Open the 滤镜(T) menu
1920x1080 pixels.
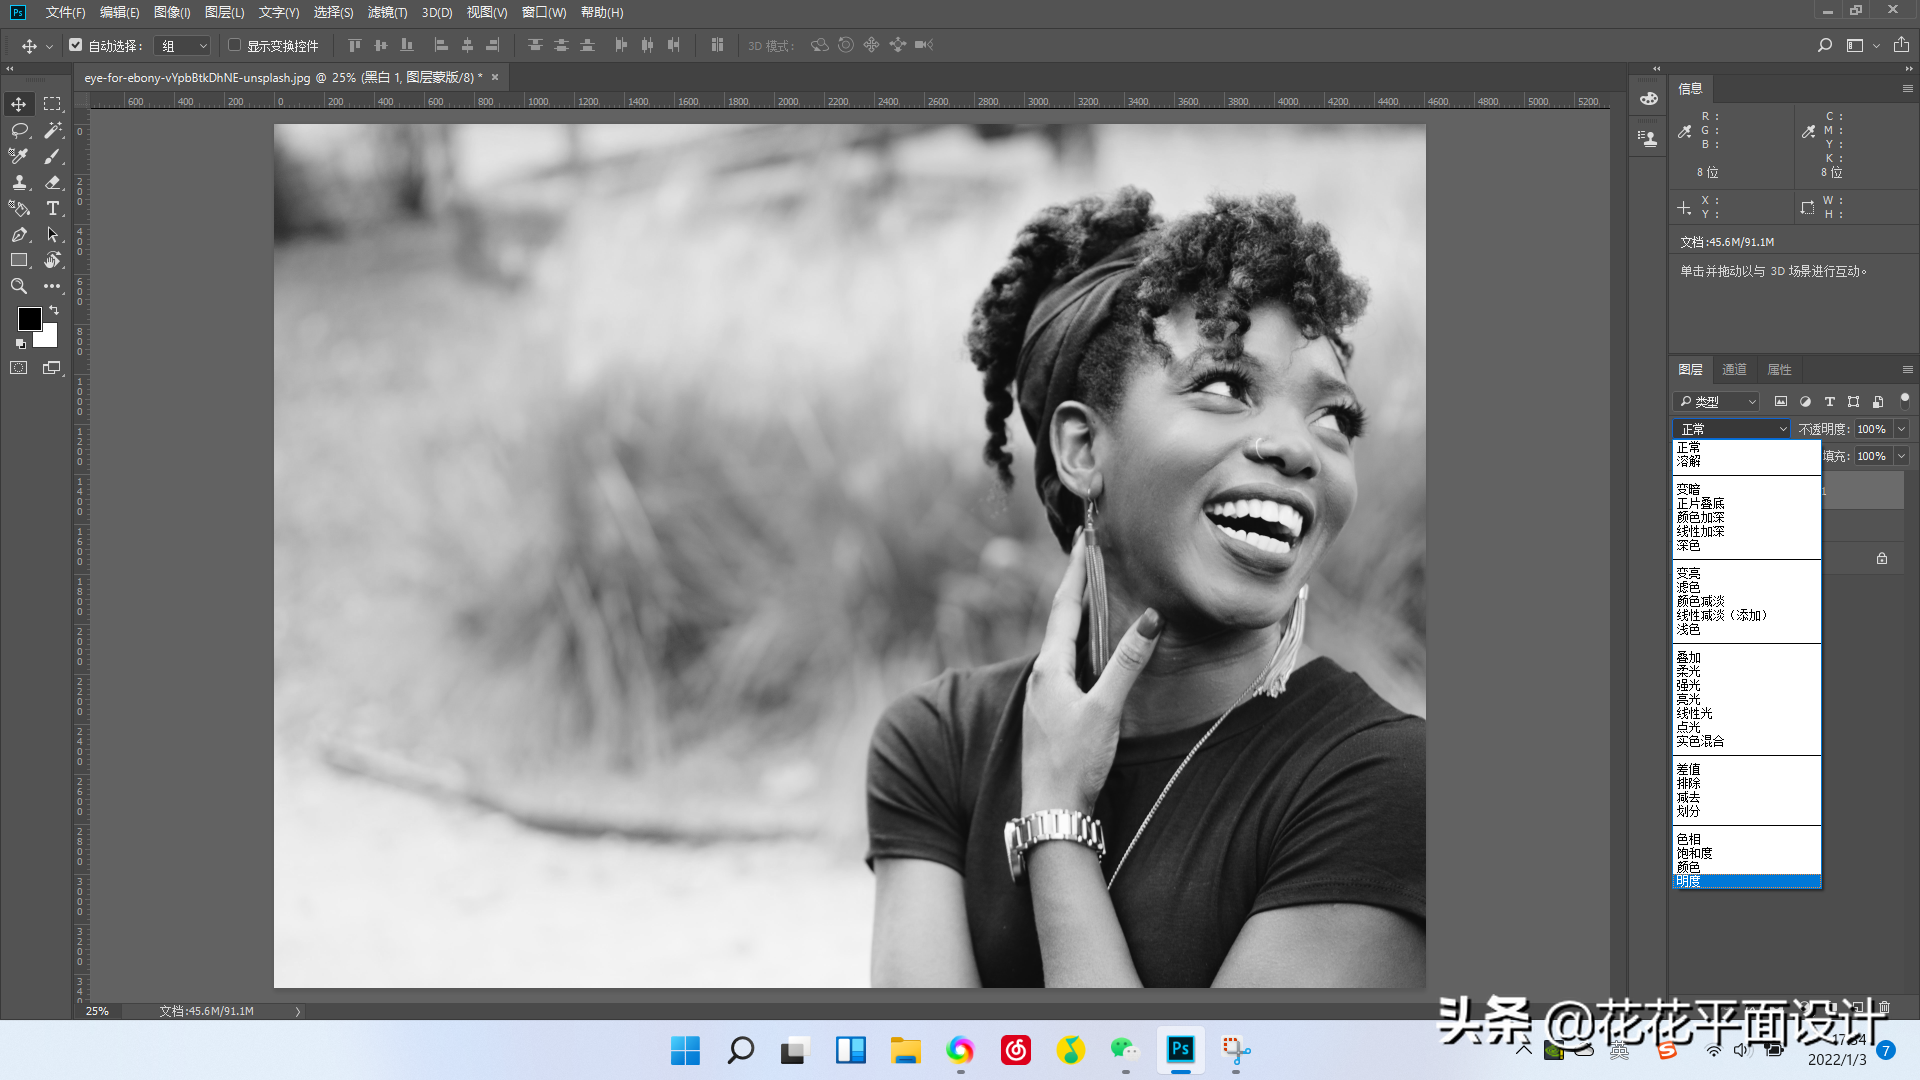click(387, 12)
